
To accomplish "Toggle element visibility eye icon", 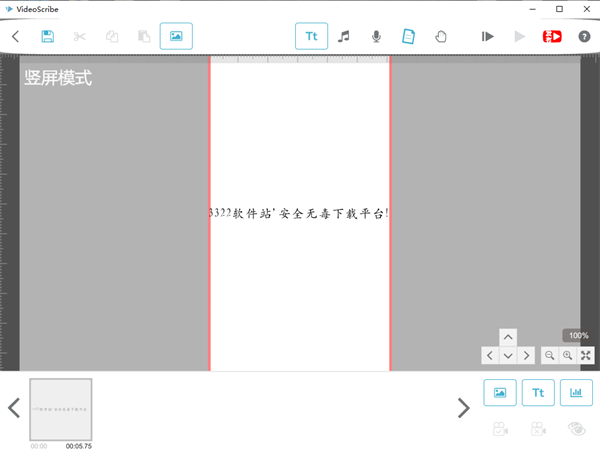I will coord(577,429).
